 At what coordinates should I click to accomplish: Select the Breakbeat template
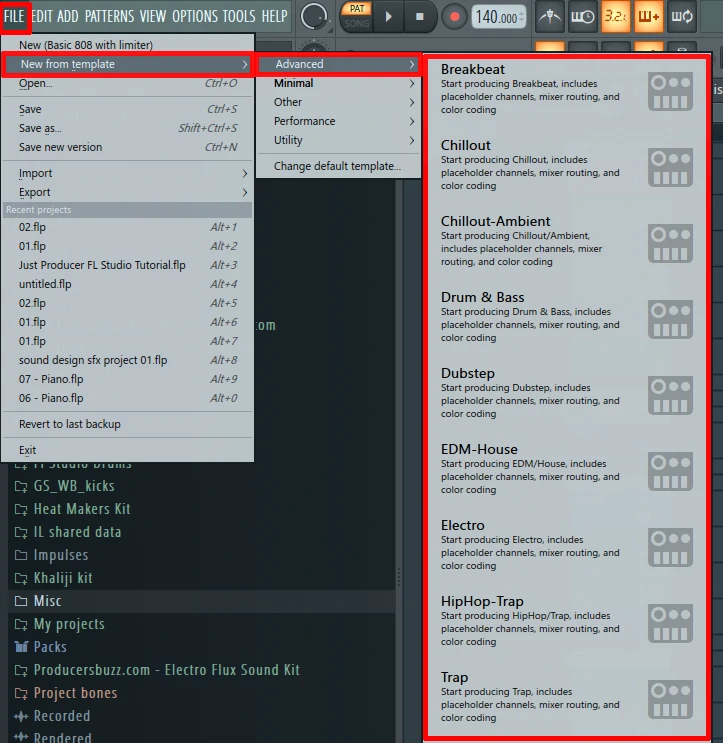566,90
